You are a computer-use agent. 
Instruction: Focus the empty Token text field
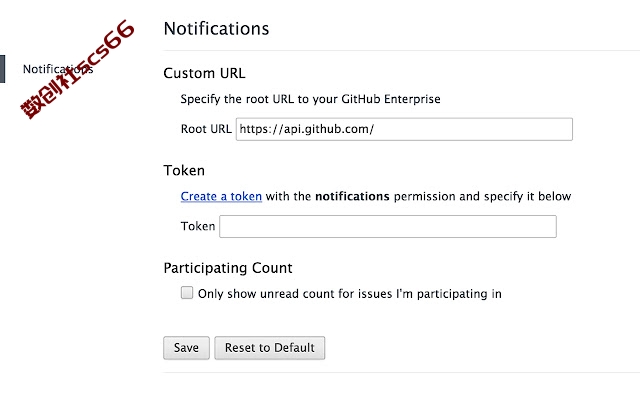pos(388,227)
